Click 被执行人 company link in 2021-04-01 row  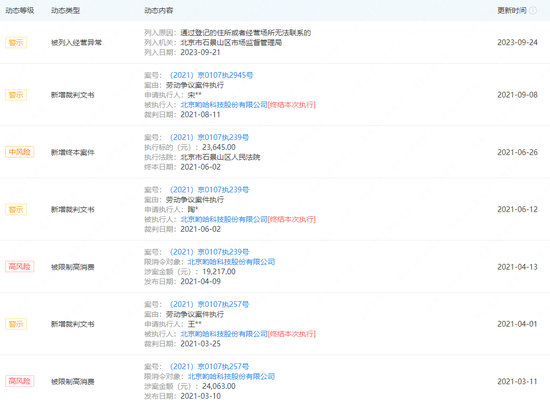[224, 334]
